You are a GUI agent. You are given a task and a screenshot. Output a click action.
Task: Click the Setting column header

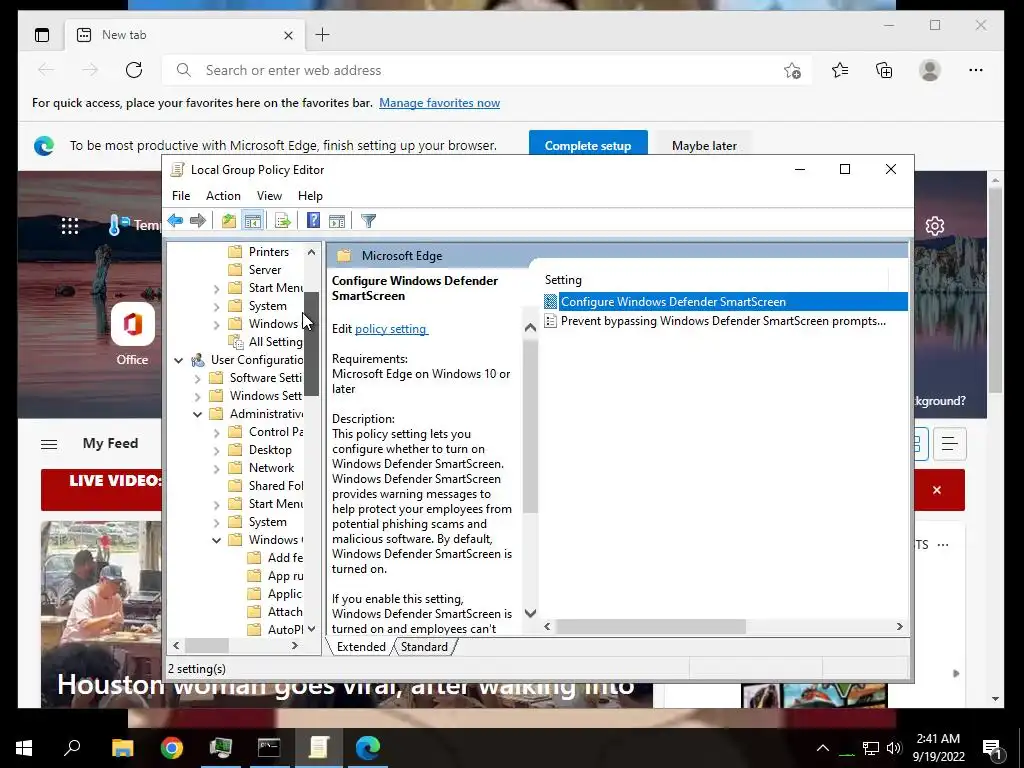pyautogui.click(x=716, y=280)
